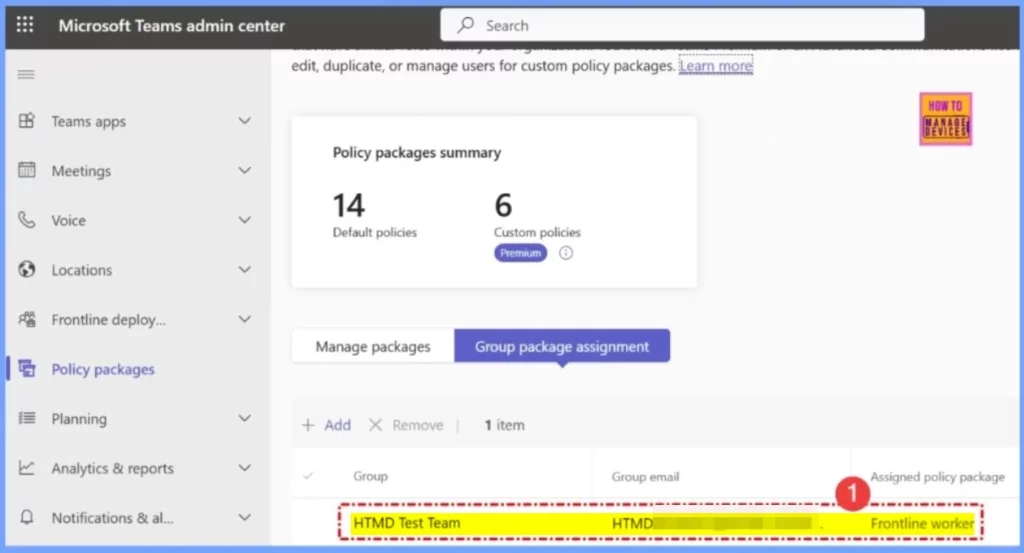Click the Premium badge
This screenshot has height=553, width=1024.
click(520, 253)
